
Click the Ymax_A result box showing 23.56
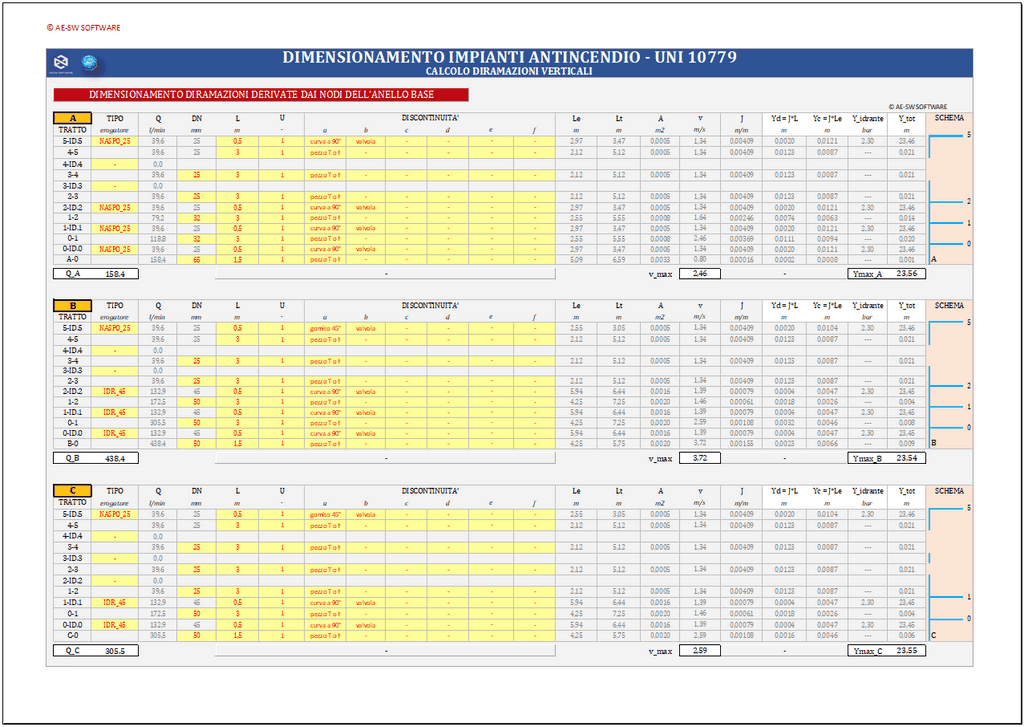[x=906, y=272]
